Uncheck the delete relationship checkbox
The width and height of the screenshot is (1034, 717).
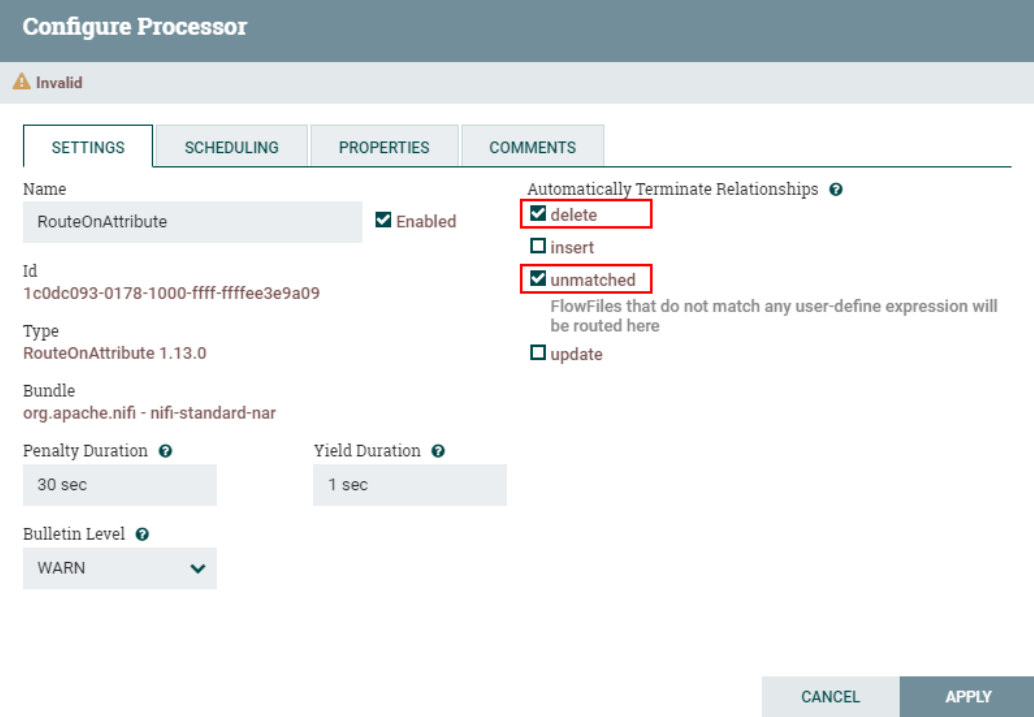click(538, 213)
